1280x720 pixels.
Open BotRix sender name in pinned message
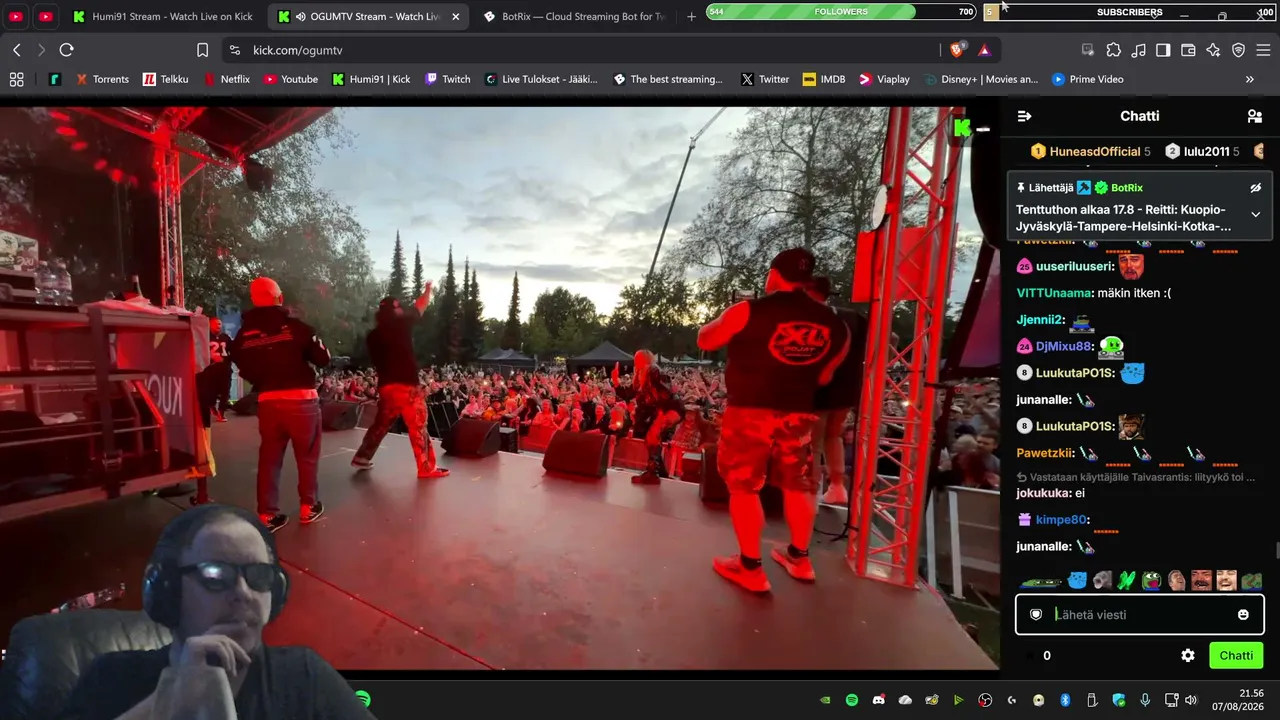click(x=1126, y=188)
